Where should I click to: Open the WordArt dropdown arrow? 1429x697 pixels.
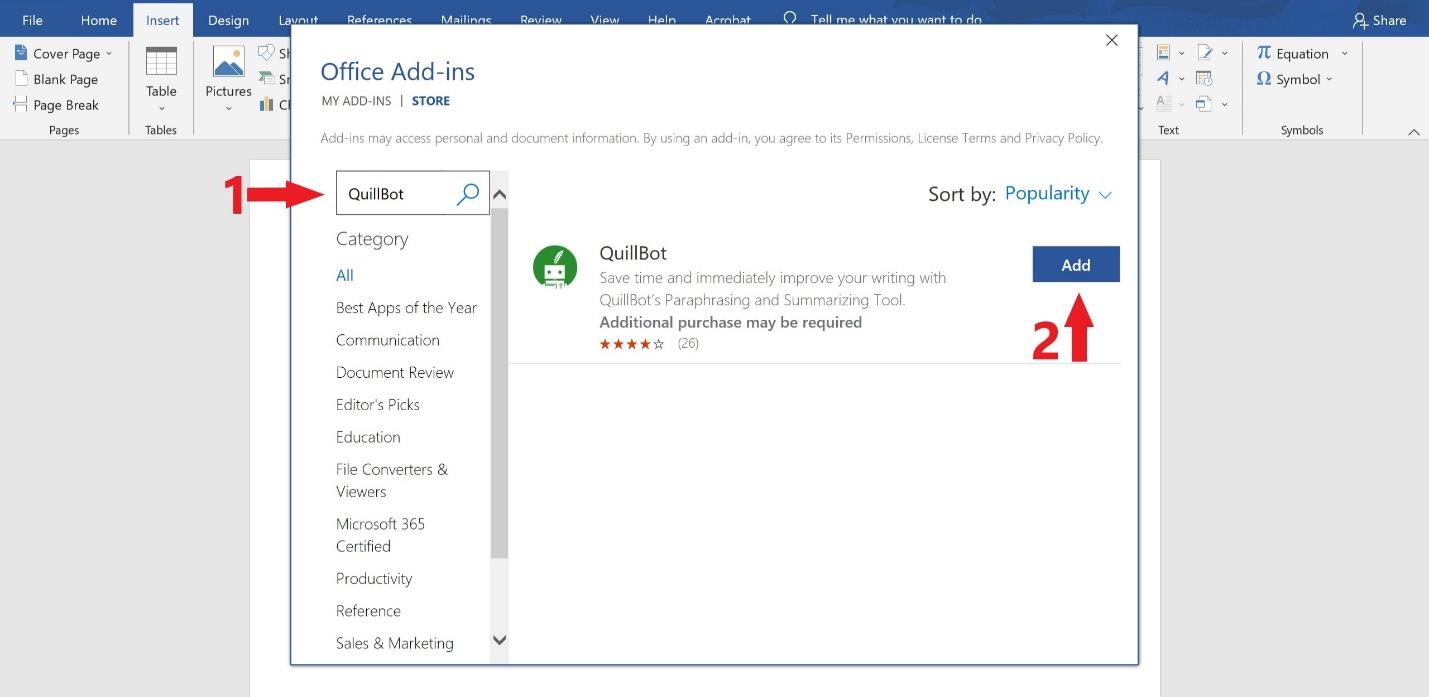1181,79
